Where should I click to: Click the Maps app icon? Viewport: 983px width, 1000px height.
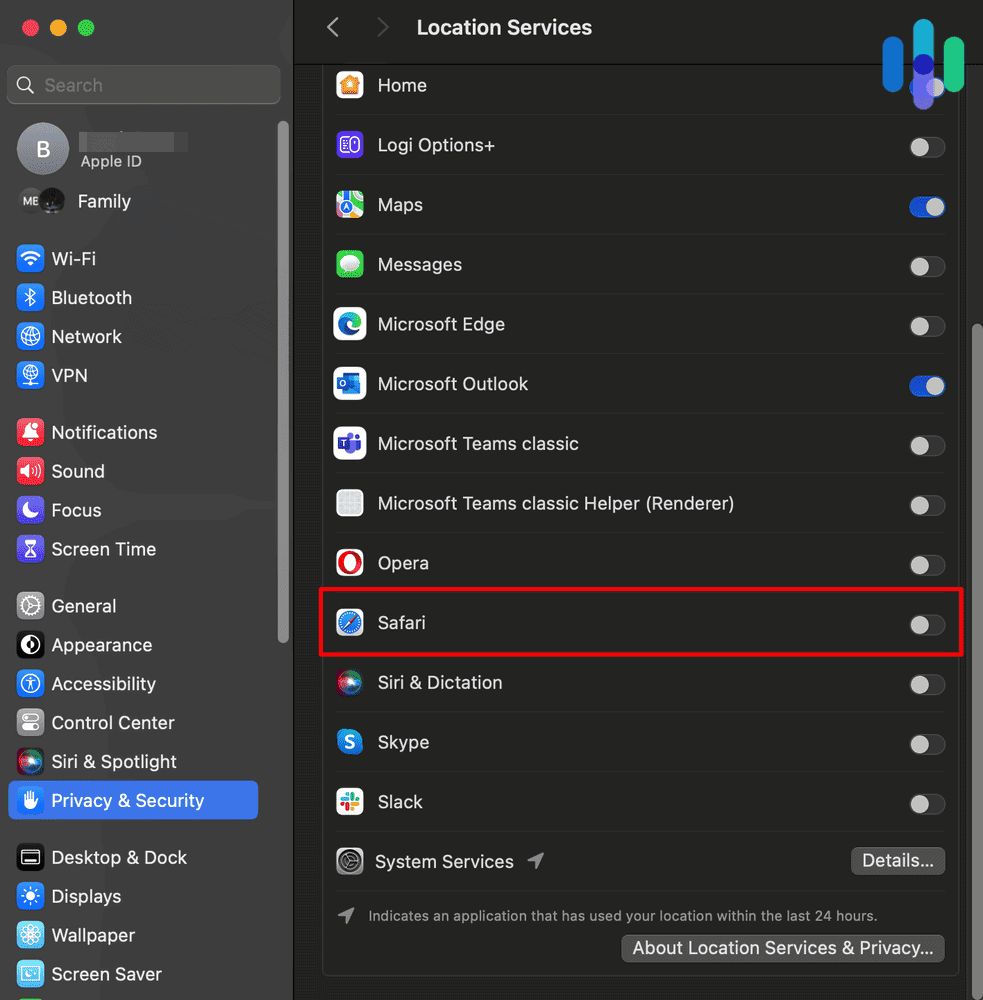350,205
